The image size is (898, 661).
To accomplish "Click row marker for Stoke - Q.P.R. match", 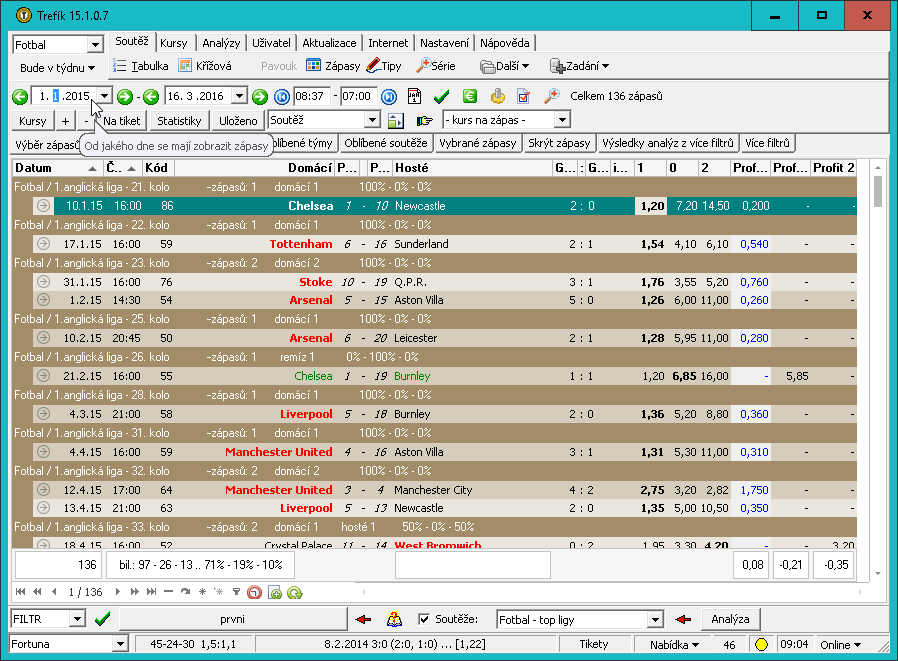I will pyautogui.click(x=44, y=282).
